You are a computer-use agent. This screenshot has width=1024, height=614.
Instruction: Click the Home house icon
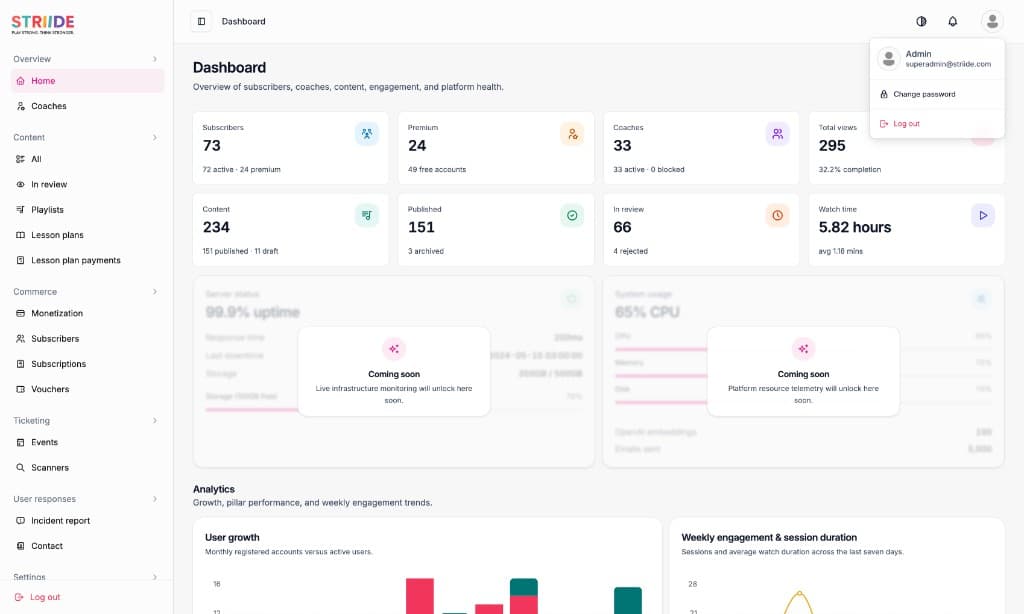point(20,81)
